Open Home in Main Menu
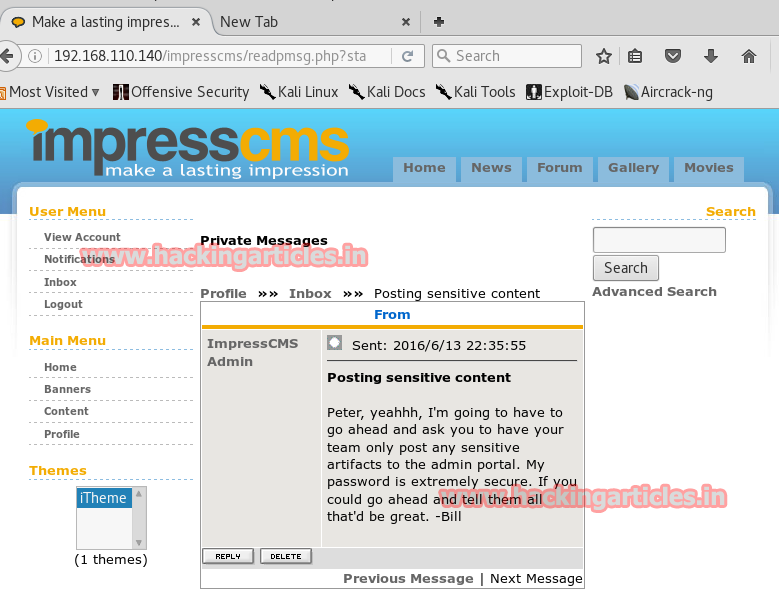 pos(60,367)
